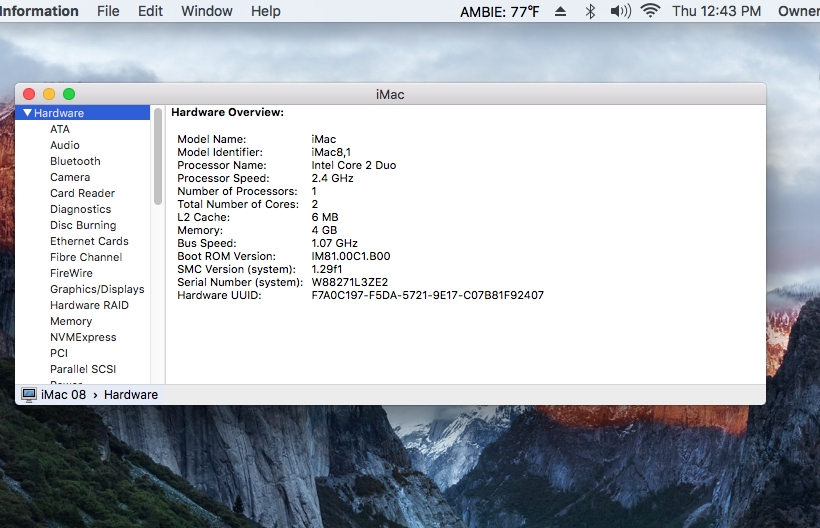Click the 4 GB memory value
The image size is (820, 528).
pyautogui.click(x=324, y=230)
